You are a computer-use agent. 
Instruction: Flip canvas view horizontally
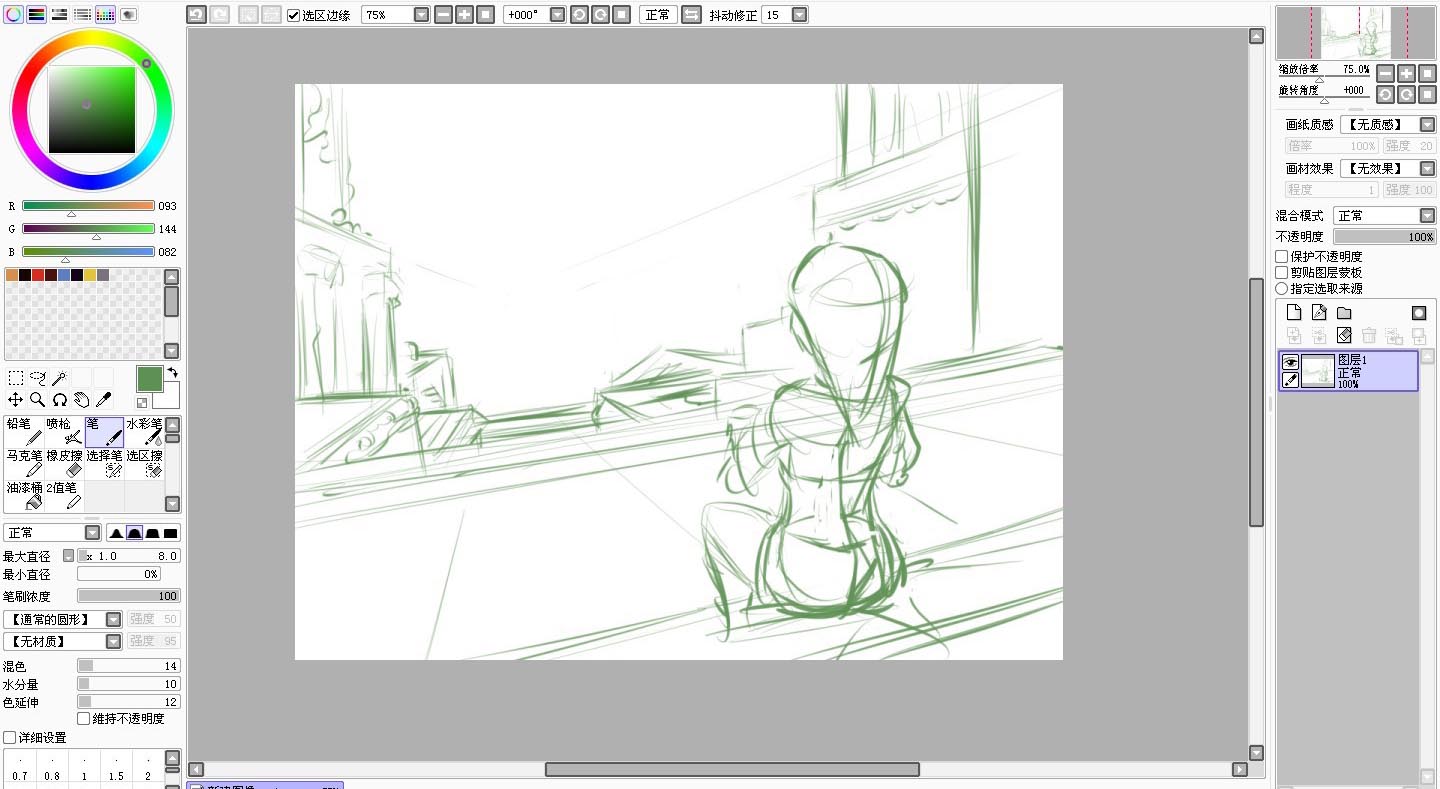691,15
